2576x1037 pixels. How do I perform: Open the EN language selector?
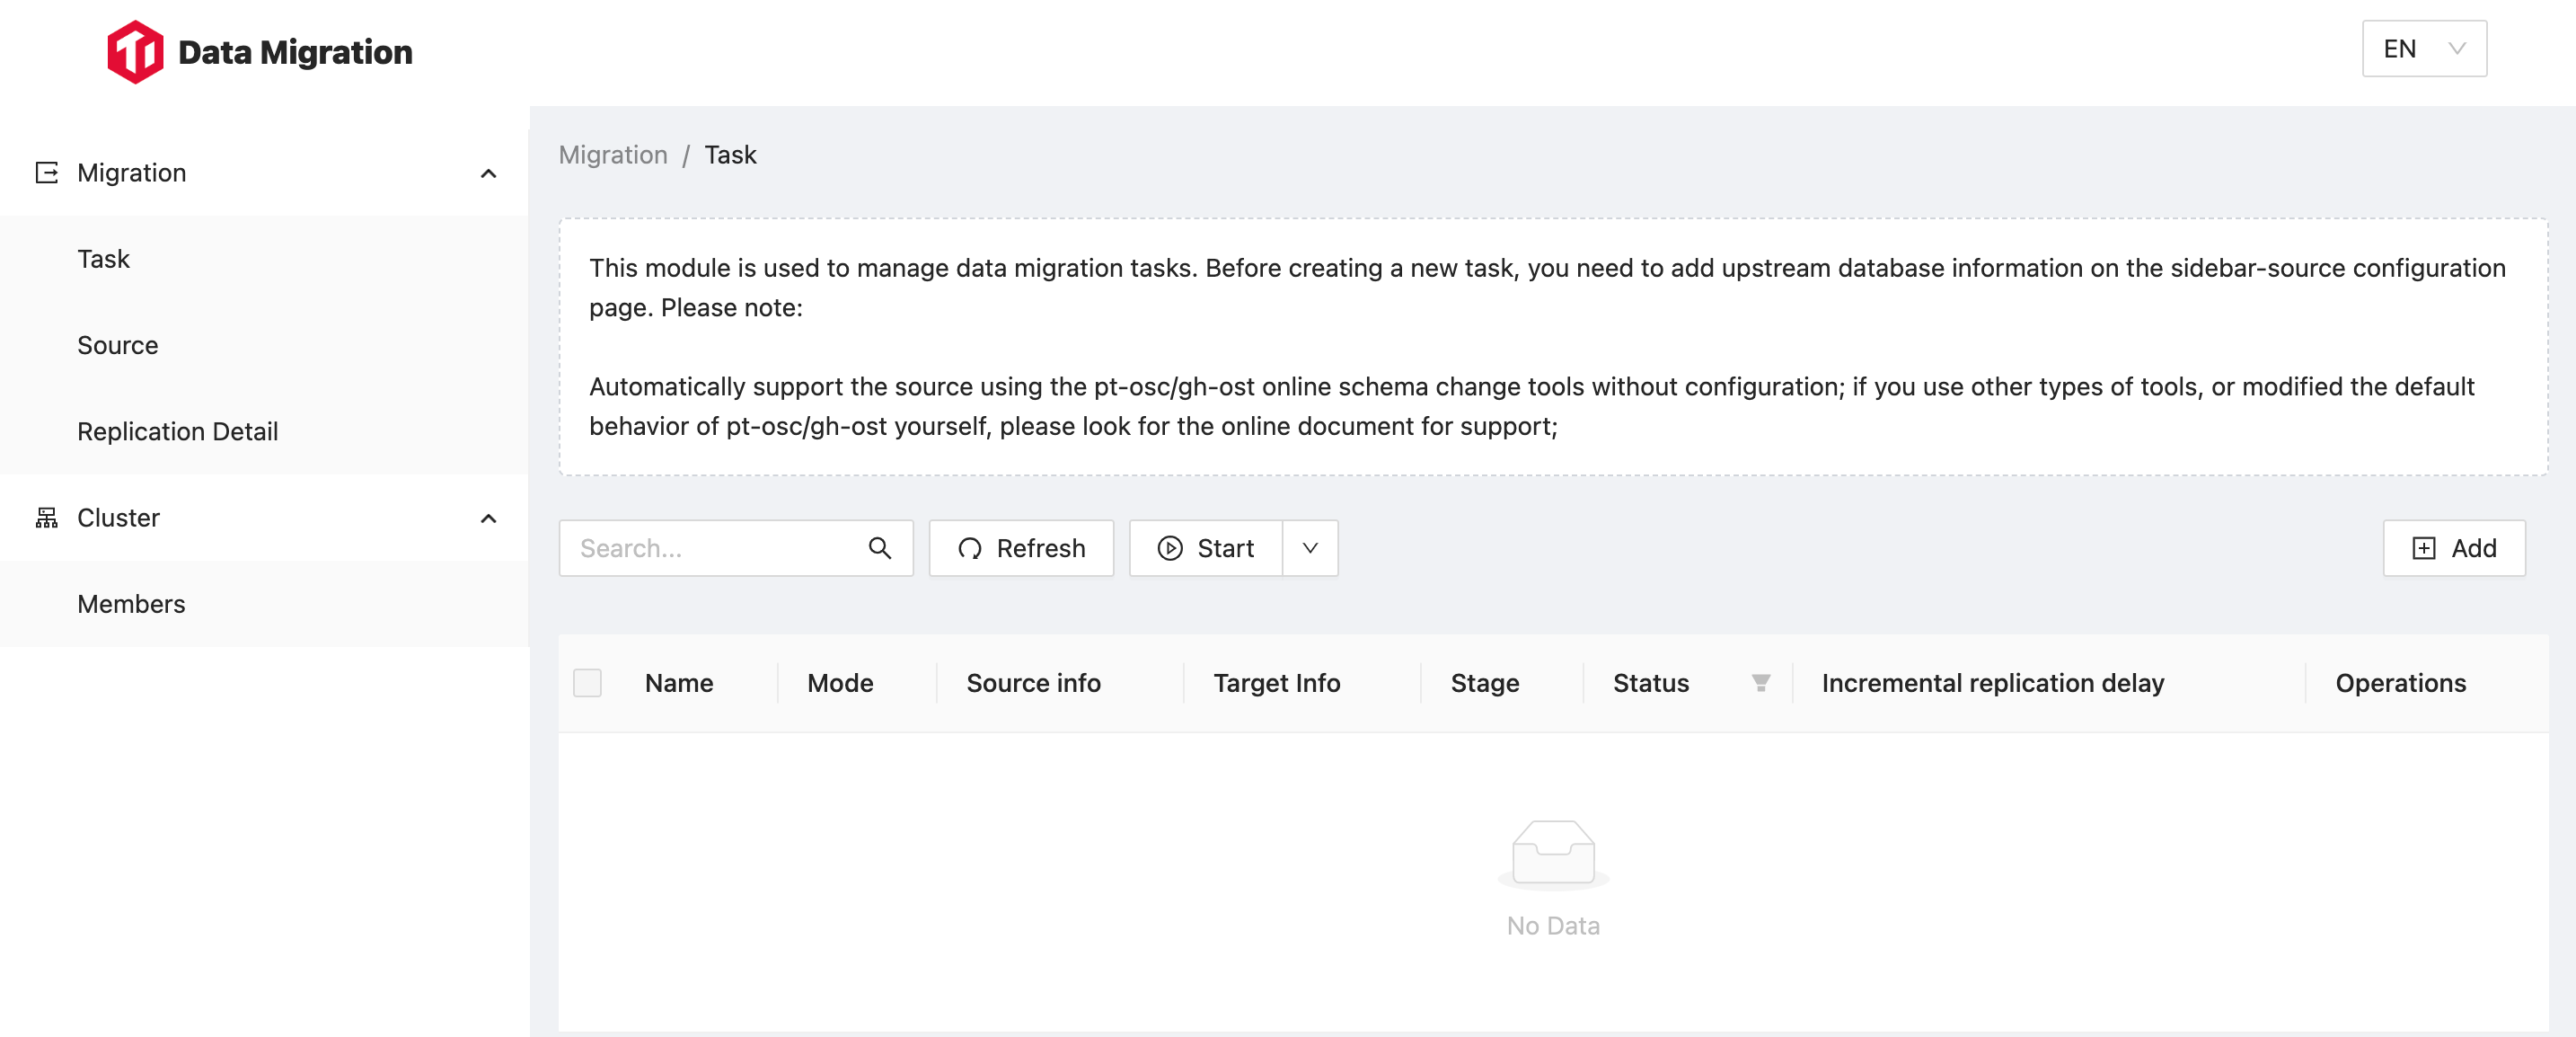pos(2423,49)
